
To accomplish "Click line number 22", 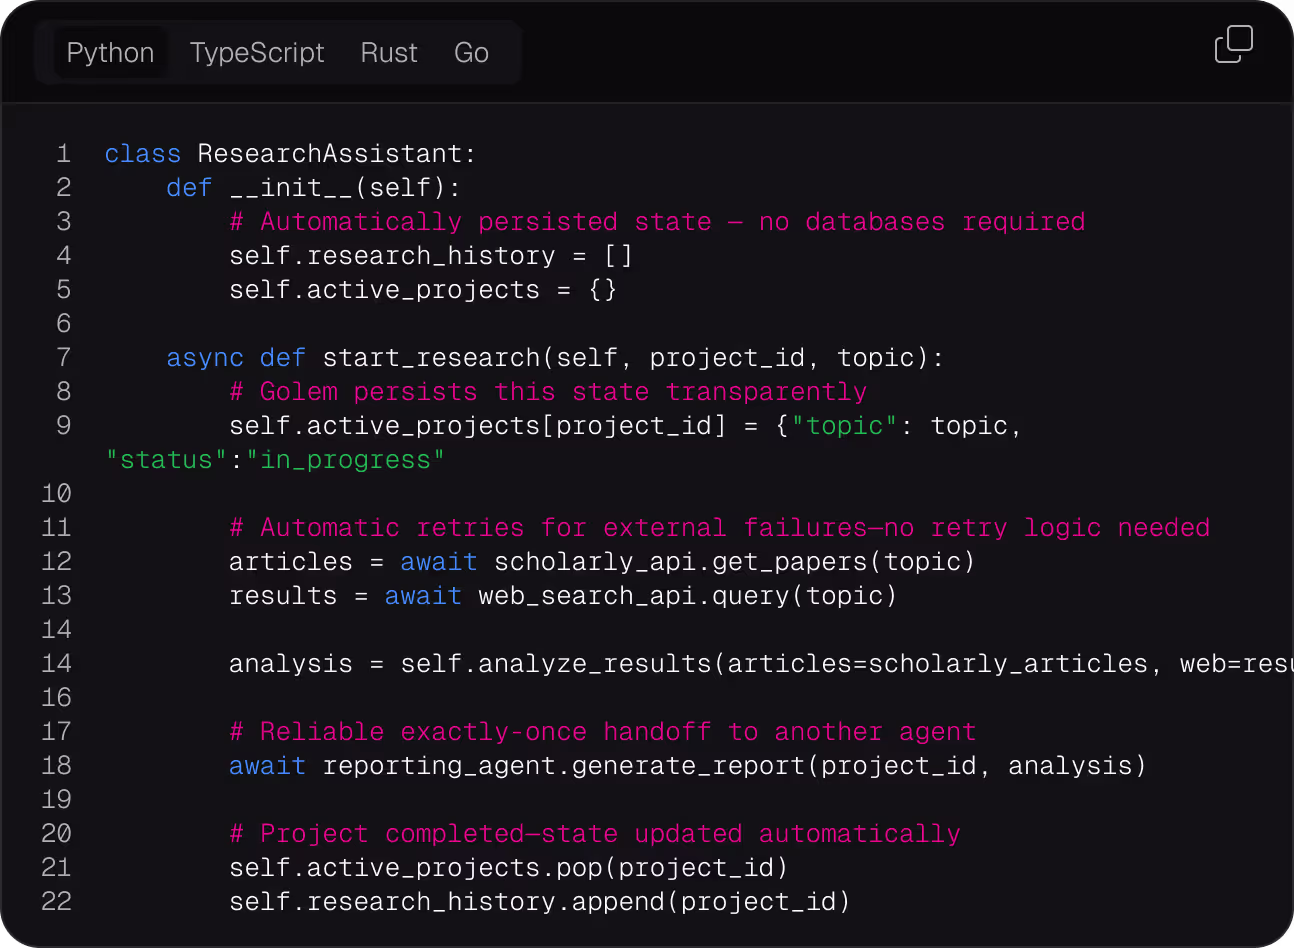I will [57, 902].
